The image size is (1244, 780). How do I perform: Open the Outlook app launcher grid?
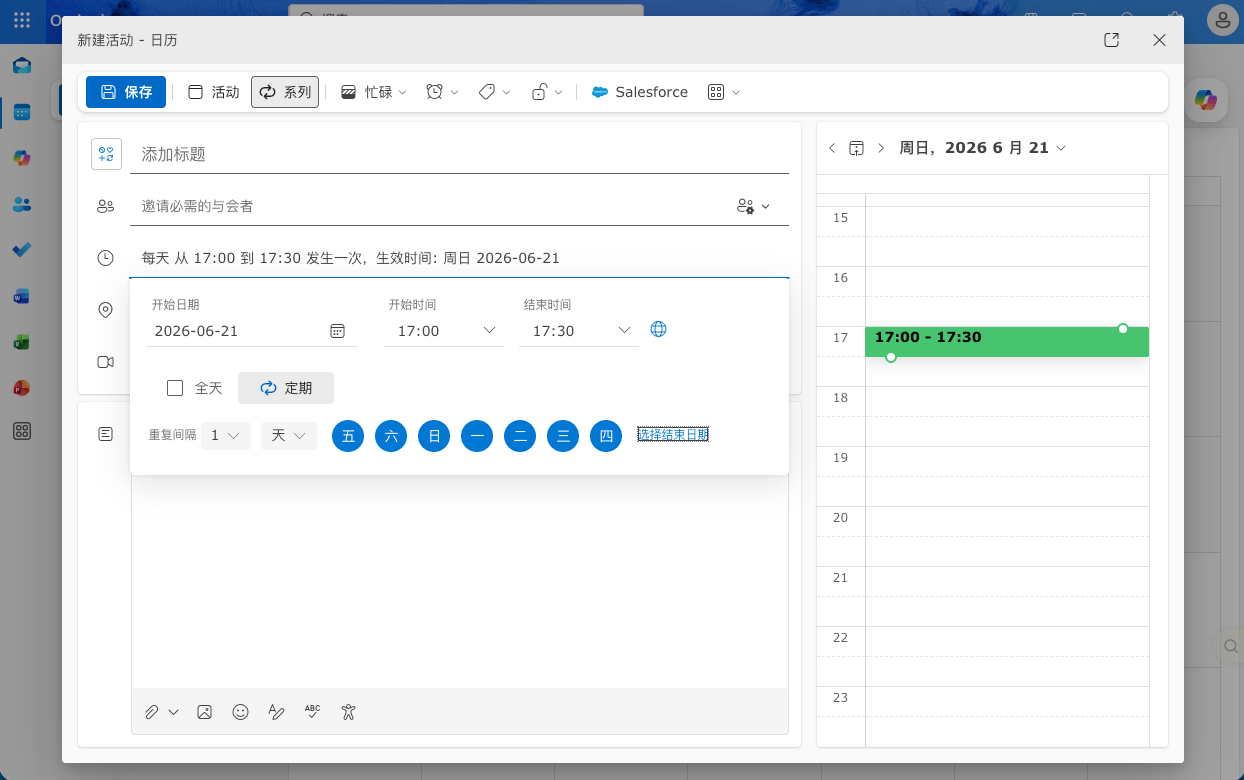[x=22, y=20]
